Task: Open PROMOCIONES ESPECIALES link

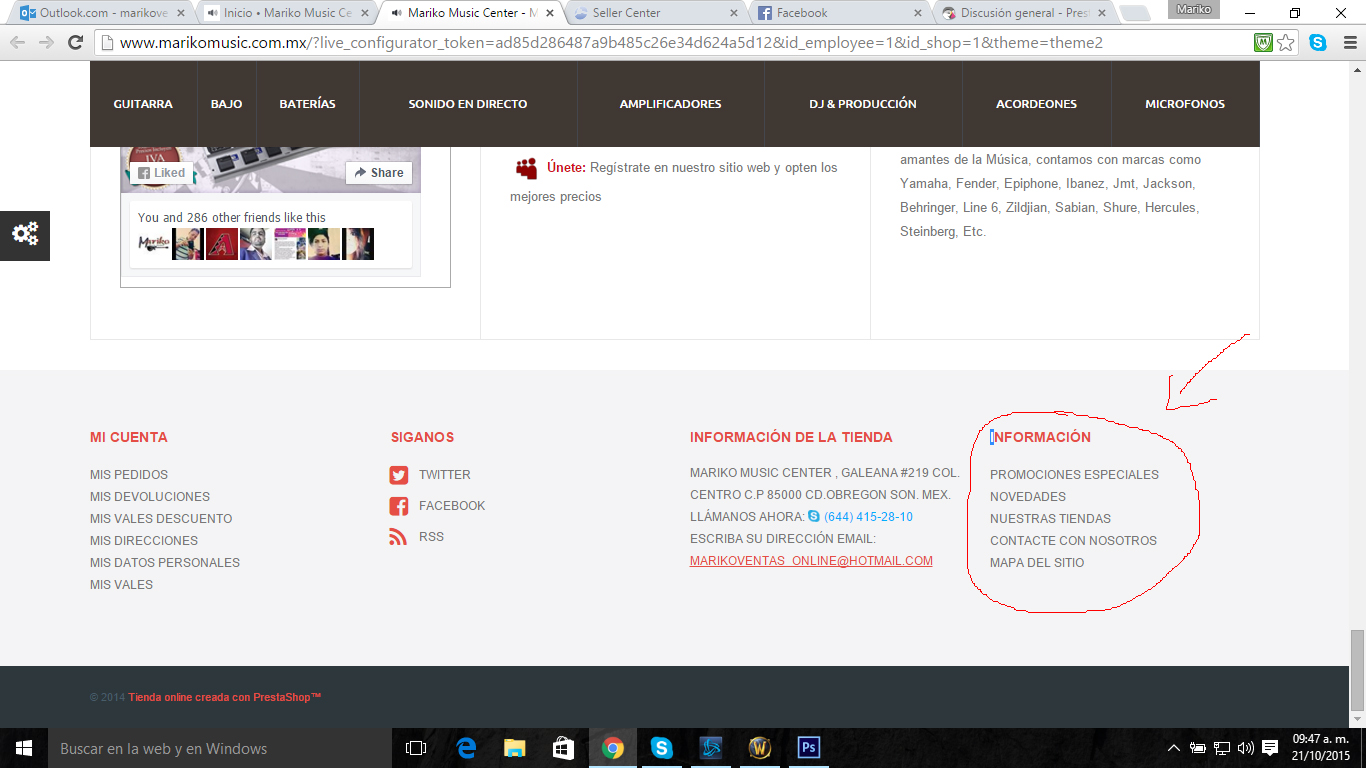Action: (1074, 475)
